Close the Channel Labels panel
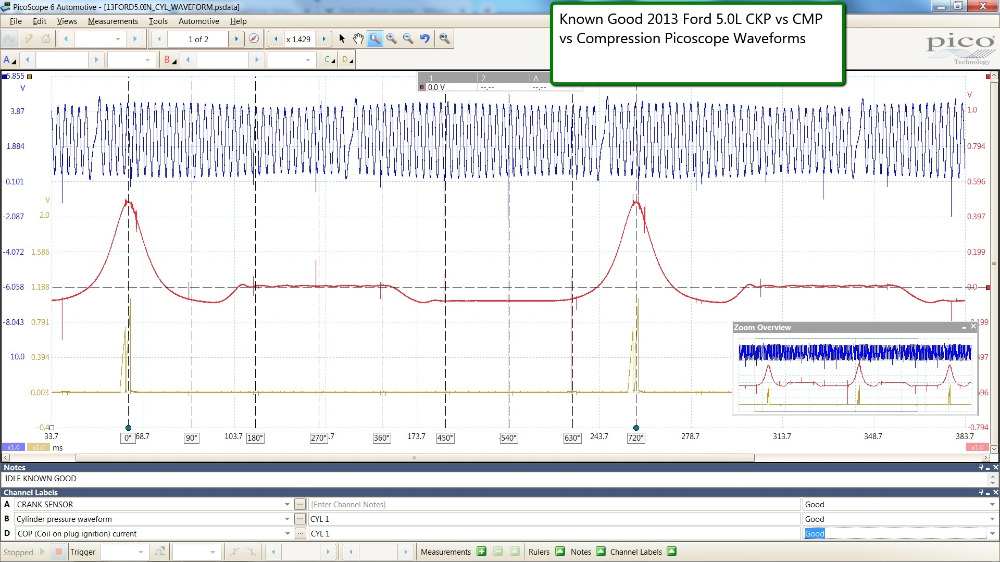This screenshot has height=562, width=1000. click(995, 492)
